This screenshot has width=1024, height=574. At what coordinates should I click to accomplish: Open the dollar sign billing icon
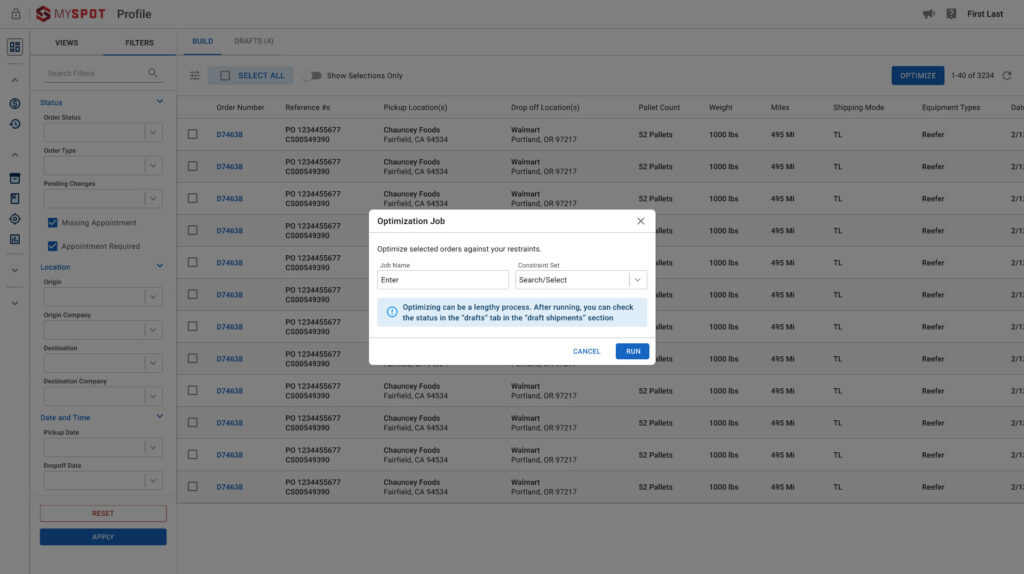14,103
